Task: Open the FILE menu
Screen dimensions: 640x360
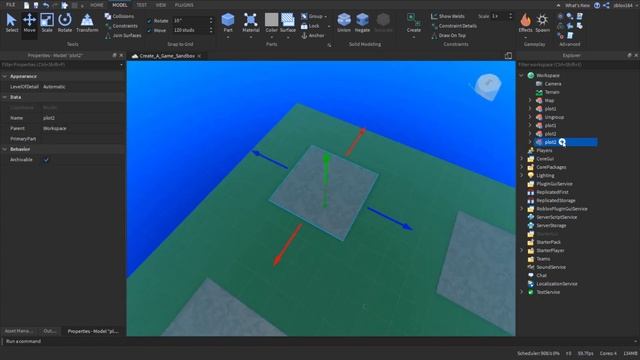Action: pyautogui.click(x=10, y=5)
